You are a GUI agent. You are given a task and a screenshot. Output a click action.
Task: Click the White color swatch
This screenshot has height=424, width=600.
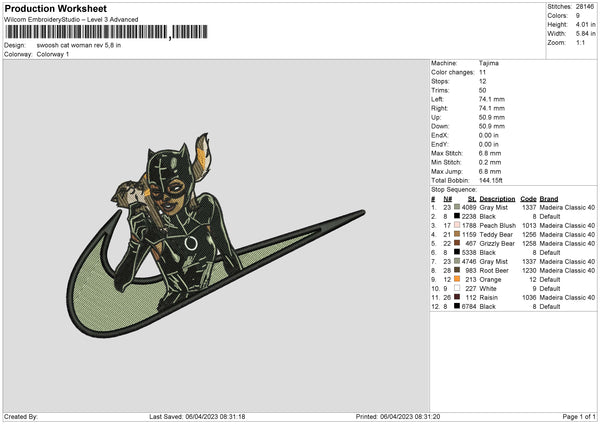click(x=457, y=288)
